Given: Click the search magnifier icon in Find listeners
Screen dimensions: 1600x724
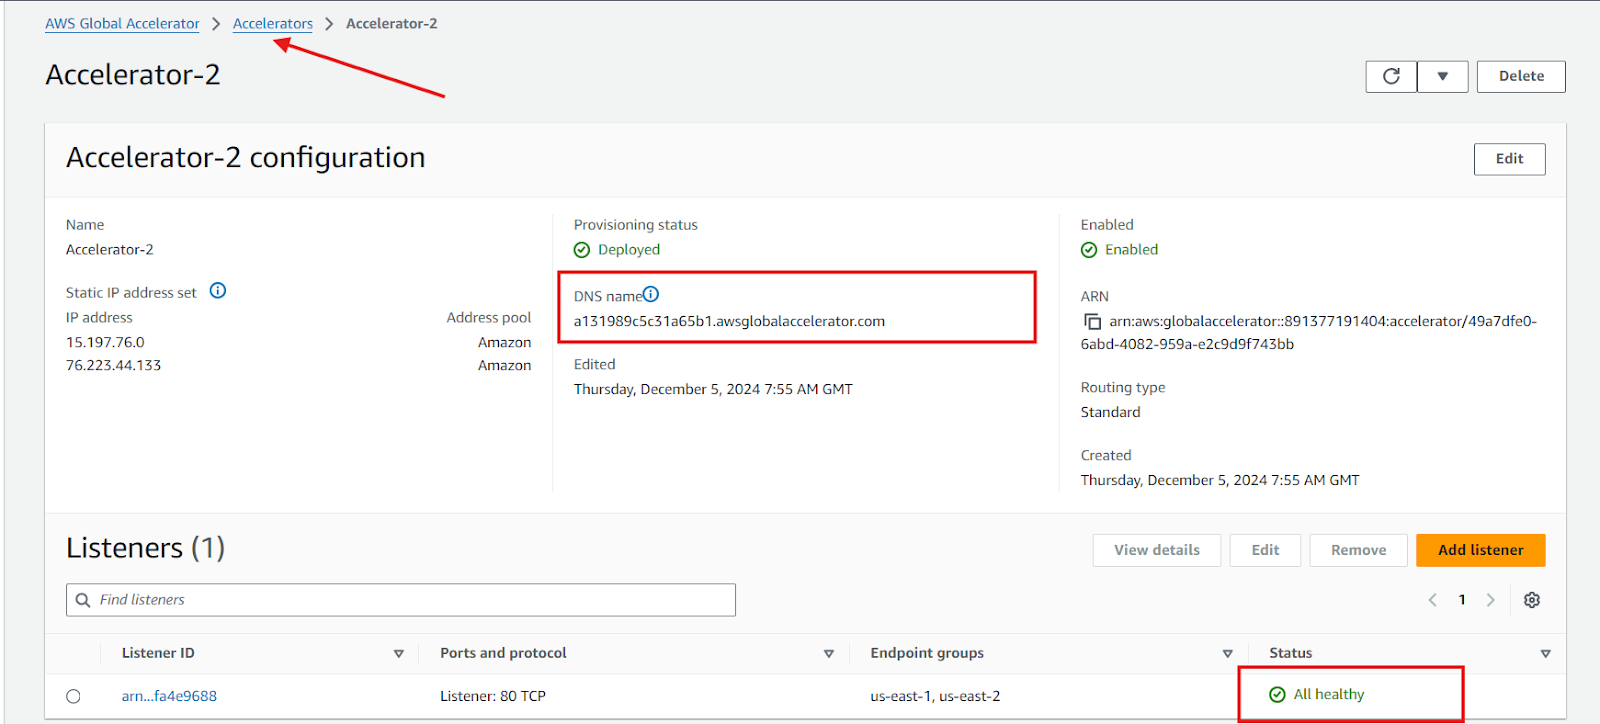Looking at the screenshot, I should point(83,600).
